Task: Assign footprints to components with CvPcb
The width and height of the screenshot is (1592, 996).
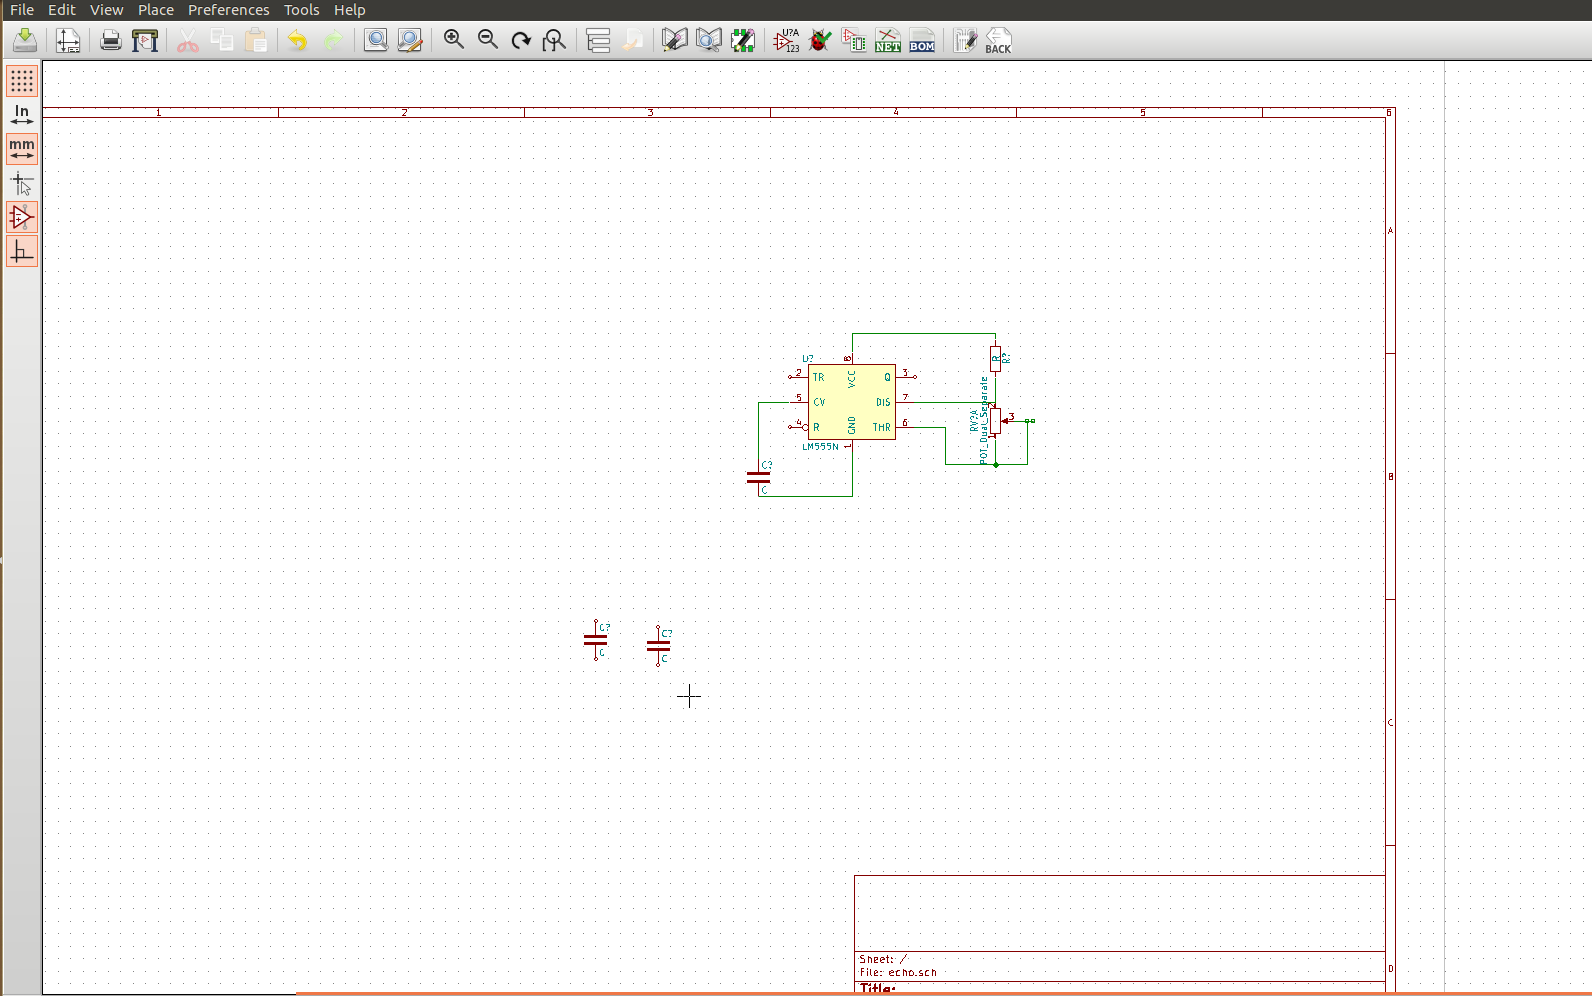Action: coord(854,40)
